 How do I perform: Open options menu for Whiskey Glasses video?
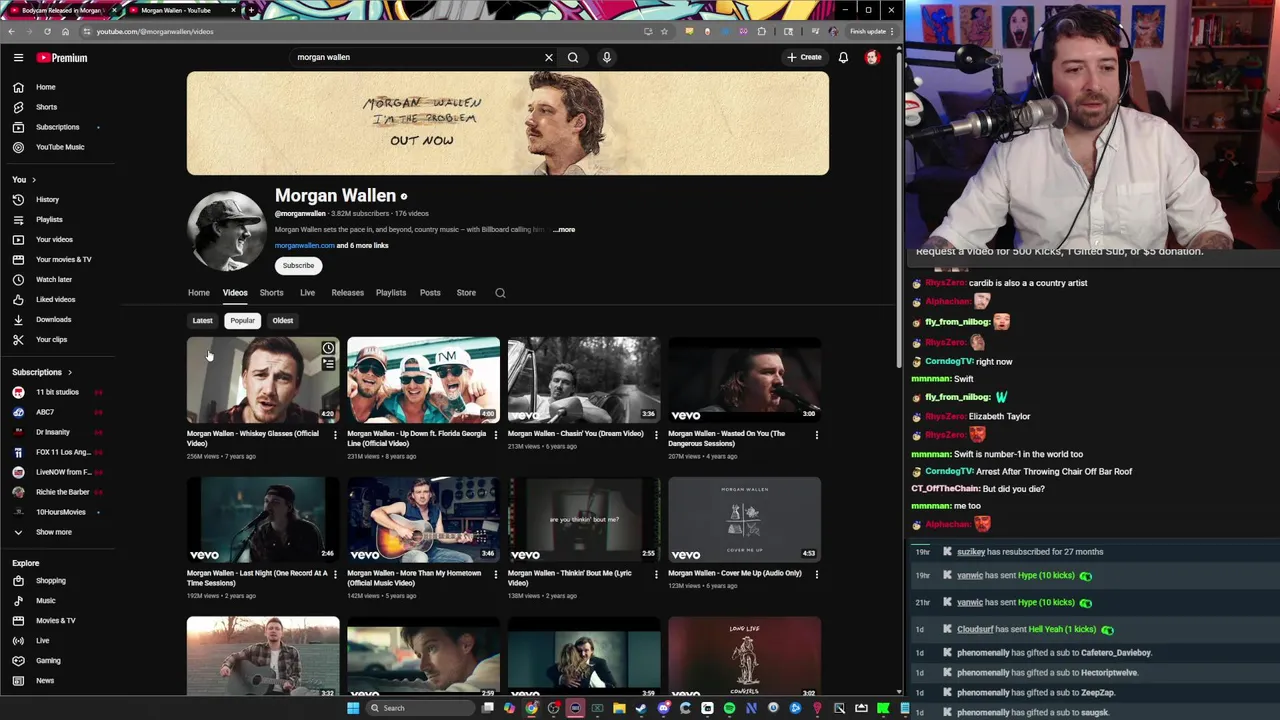coord(335,435)
